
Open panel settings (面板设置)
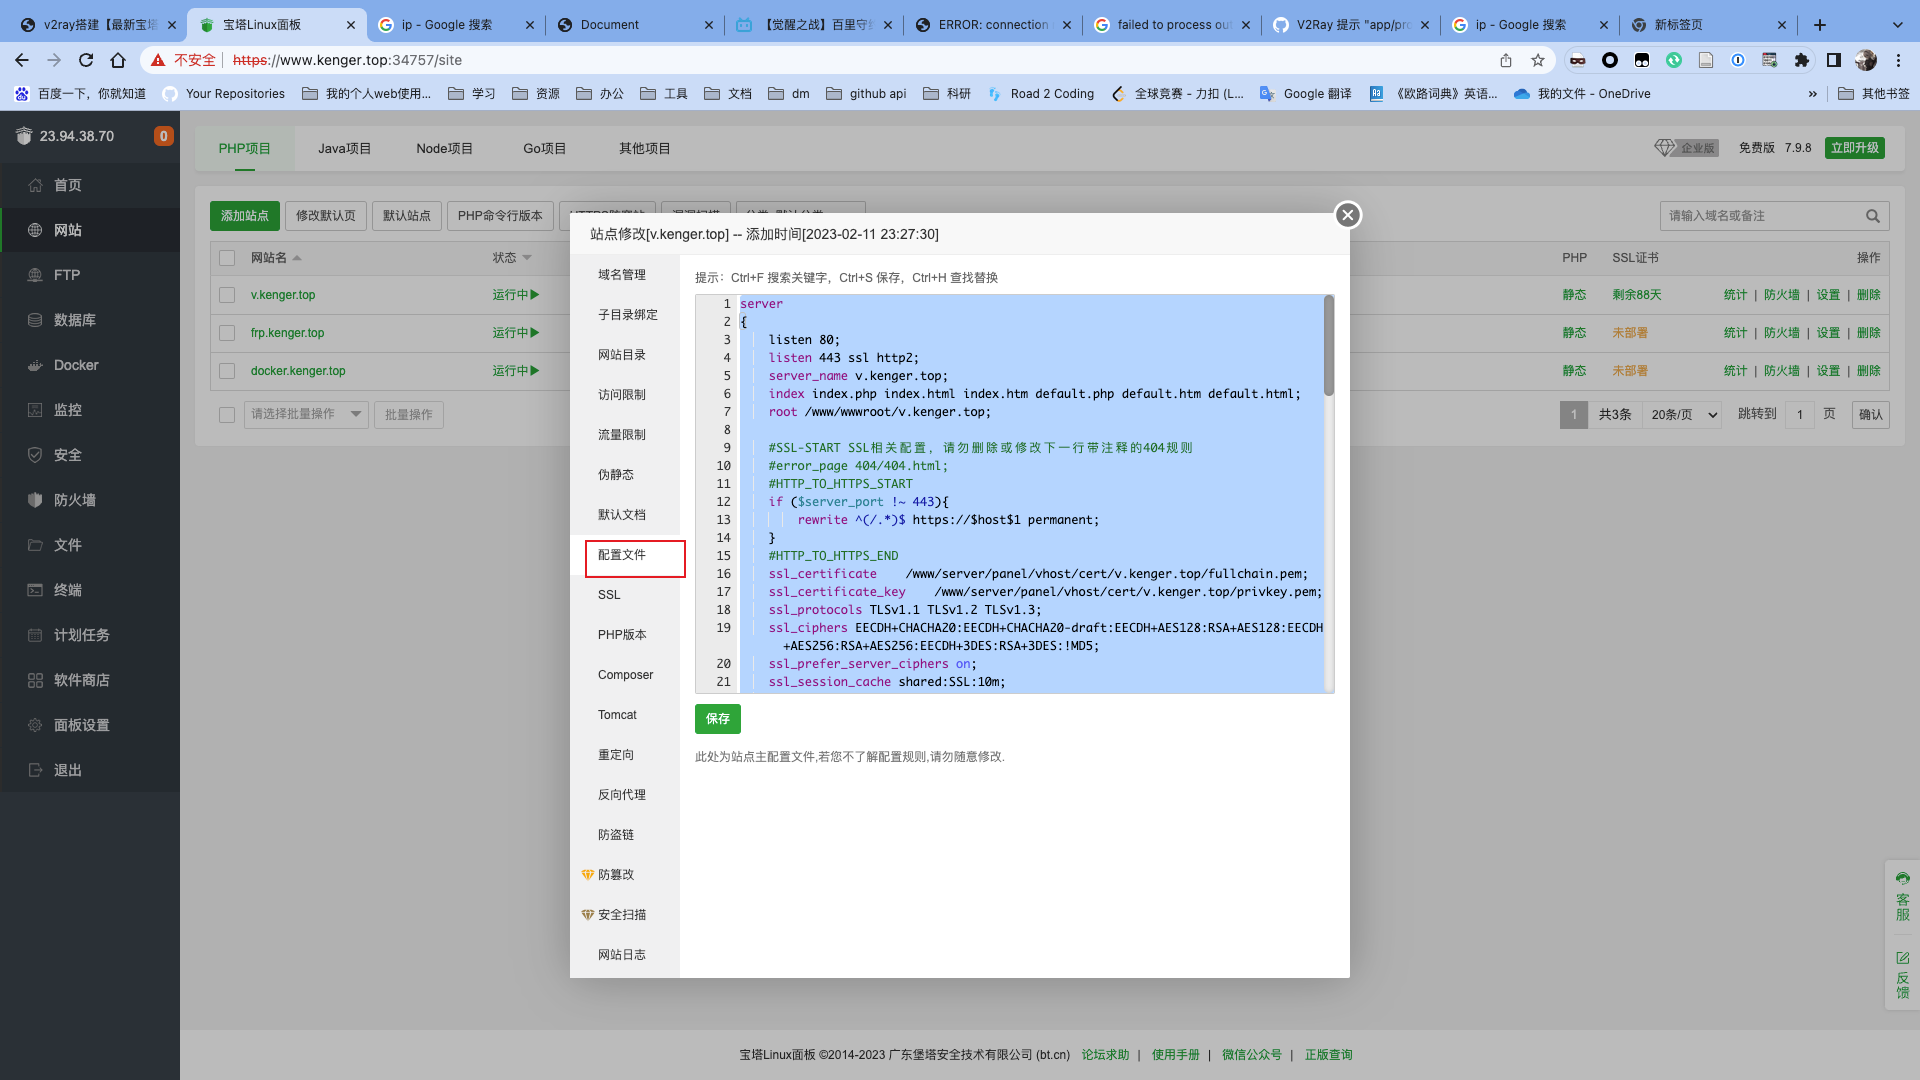pyautogui.click(x=80, y=725)
